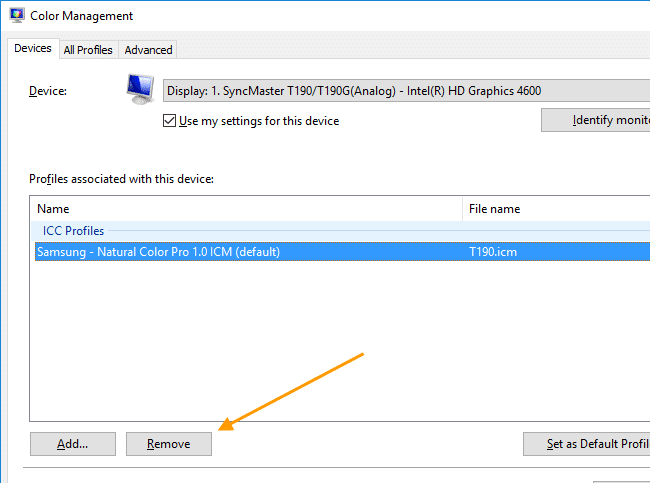Click the Device: label
The image size is (650, 483).
pos(48,91)
